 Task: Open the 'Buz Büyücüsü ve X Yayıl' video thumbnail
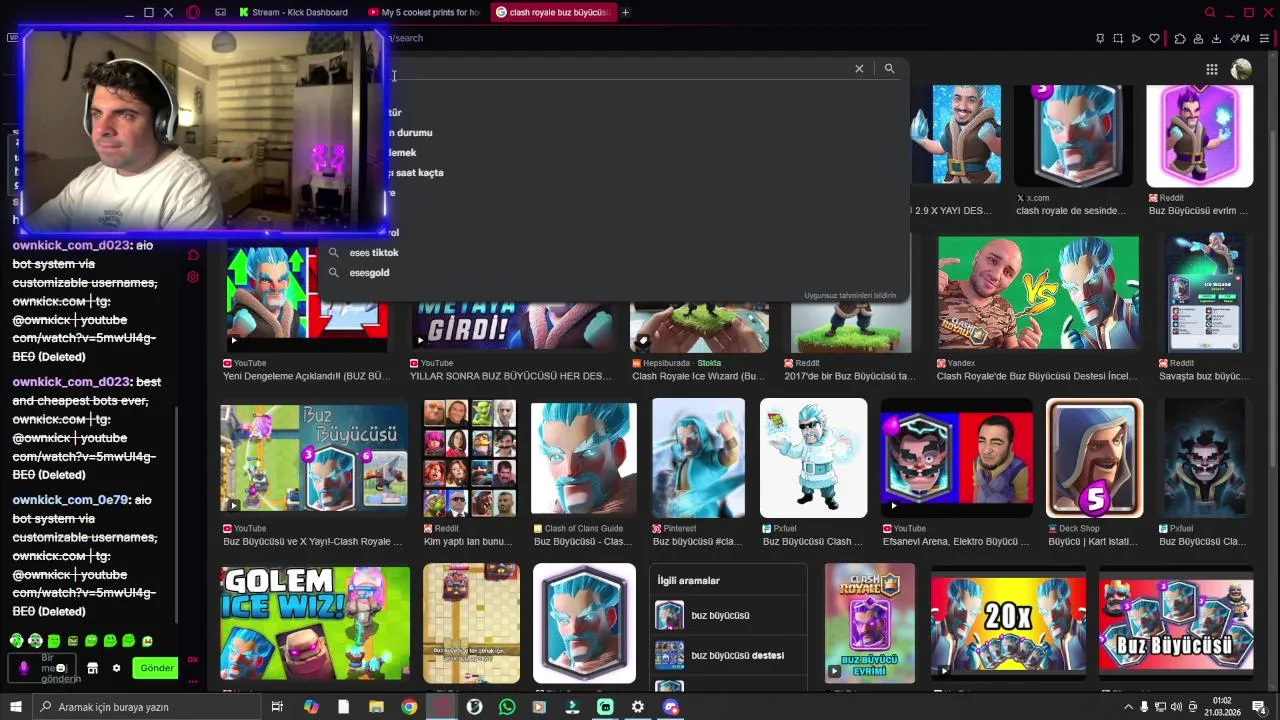[314, 457]
